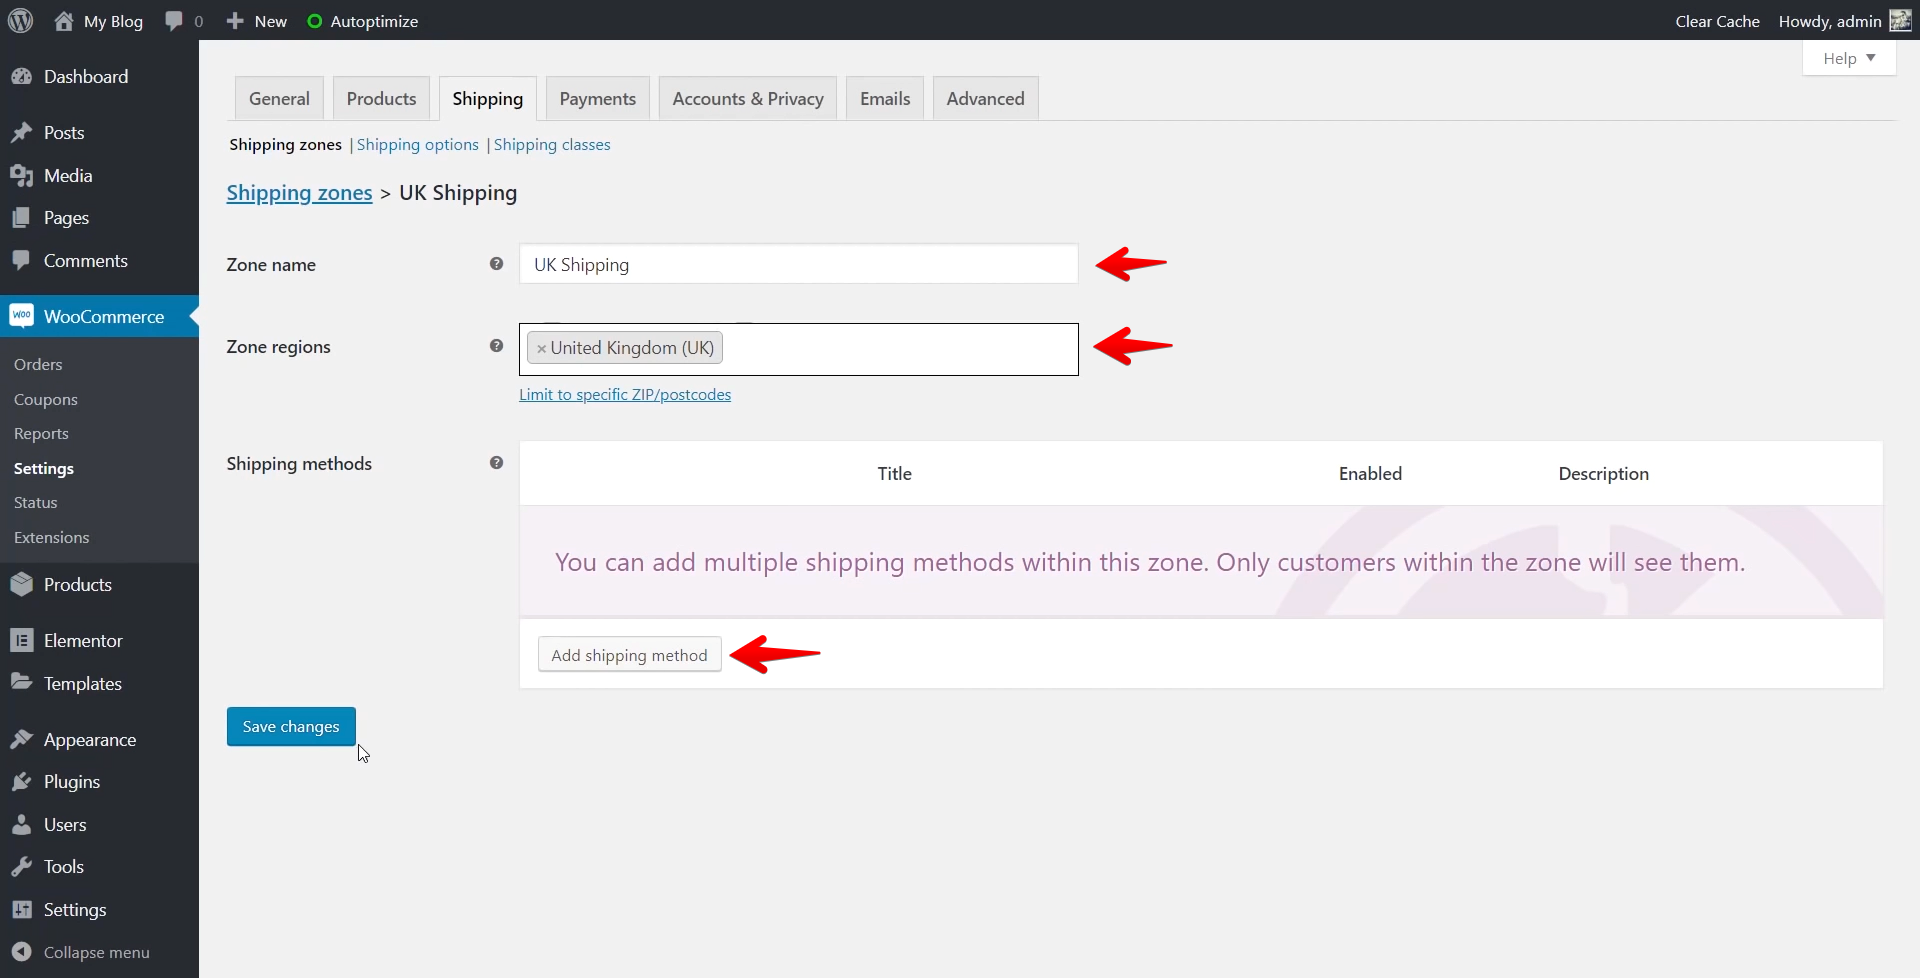Click inside the Zone regions select box
The height and width of the screenshot is (978, 1920).
pyautogui.click(x=898, y=349)
